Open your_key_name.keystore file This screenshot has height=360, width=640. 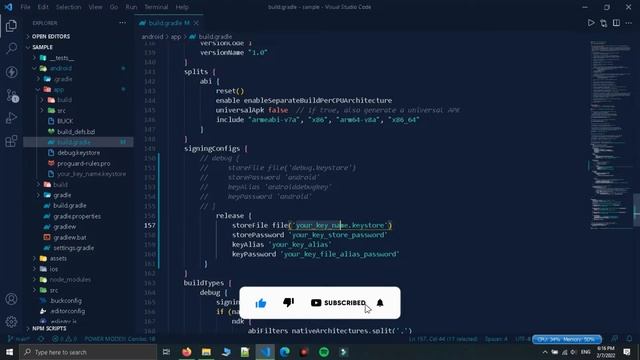[91, 174]
